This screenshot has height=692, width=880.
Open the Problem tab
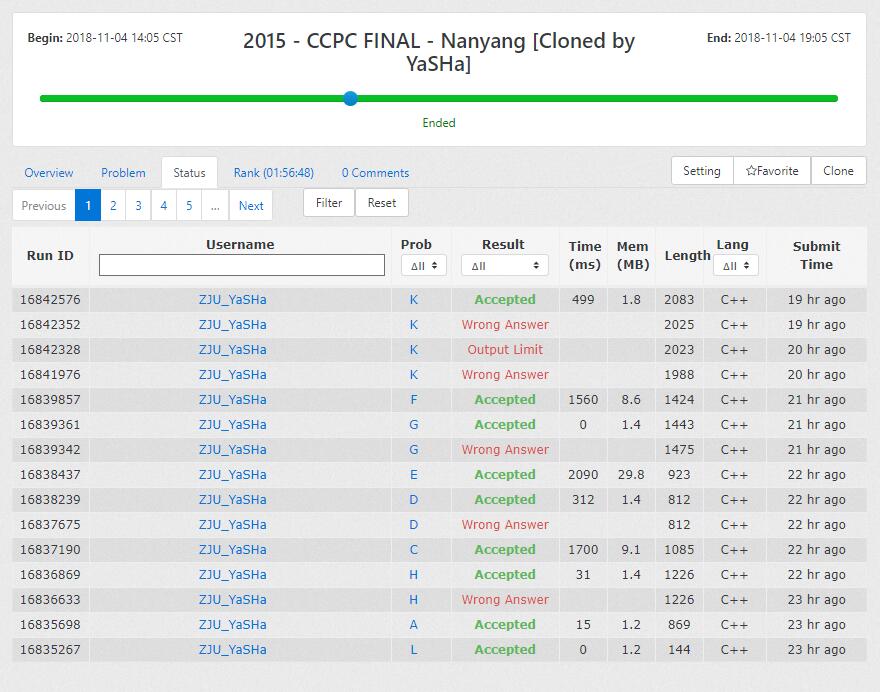click(123, 173)
